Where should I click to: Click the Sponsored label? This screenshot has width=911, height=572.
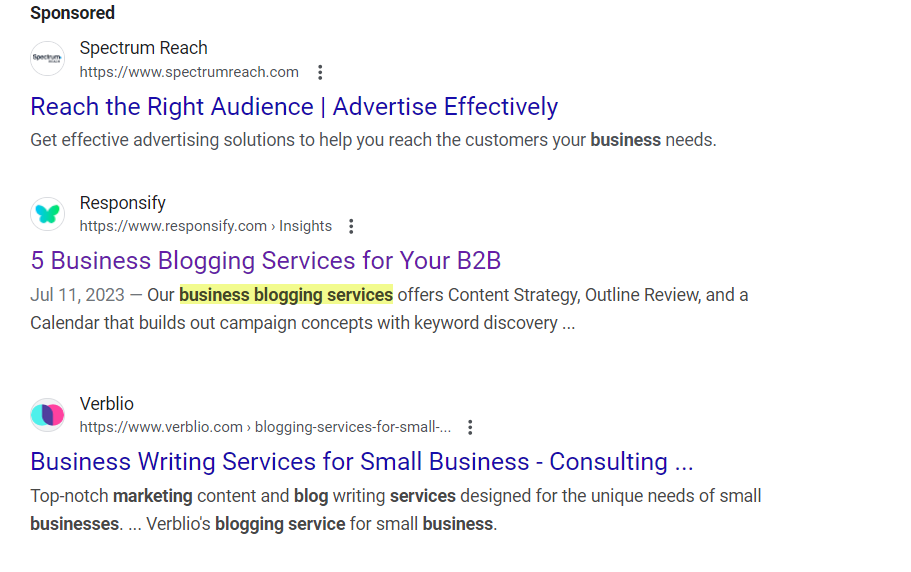click(x=73, y=13)
